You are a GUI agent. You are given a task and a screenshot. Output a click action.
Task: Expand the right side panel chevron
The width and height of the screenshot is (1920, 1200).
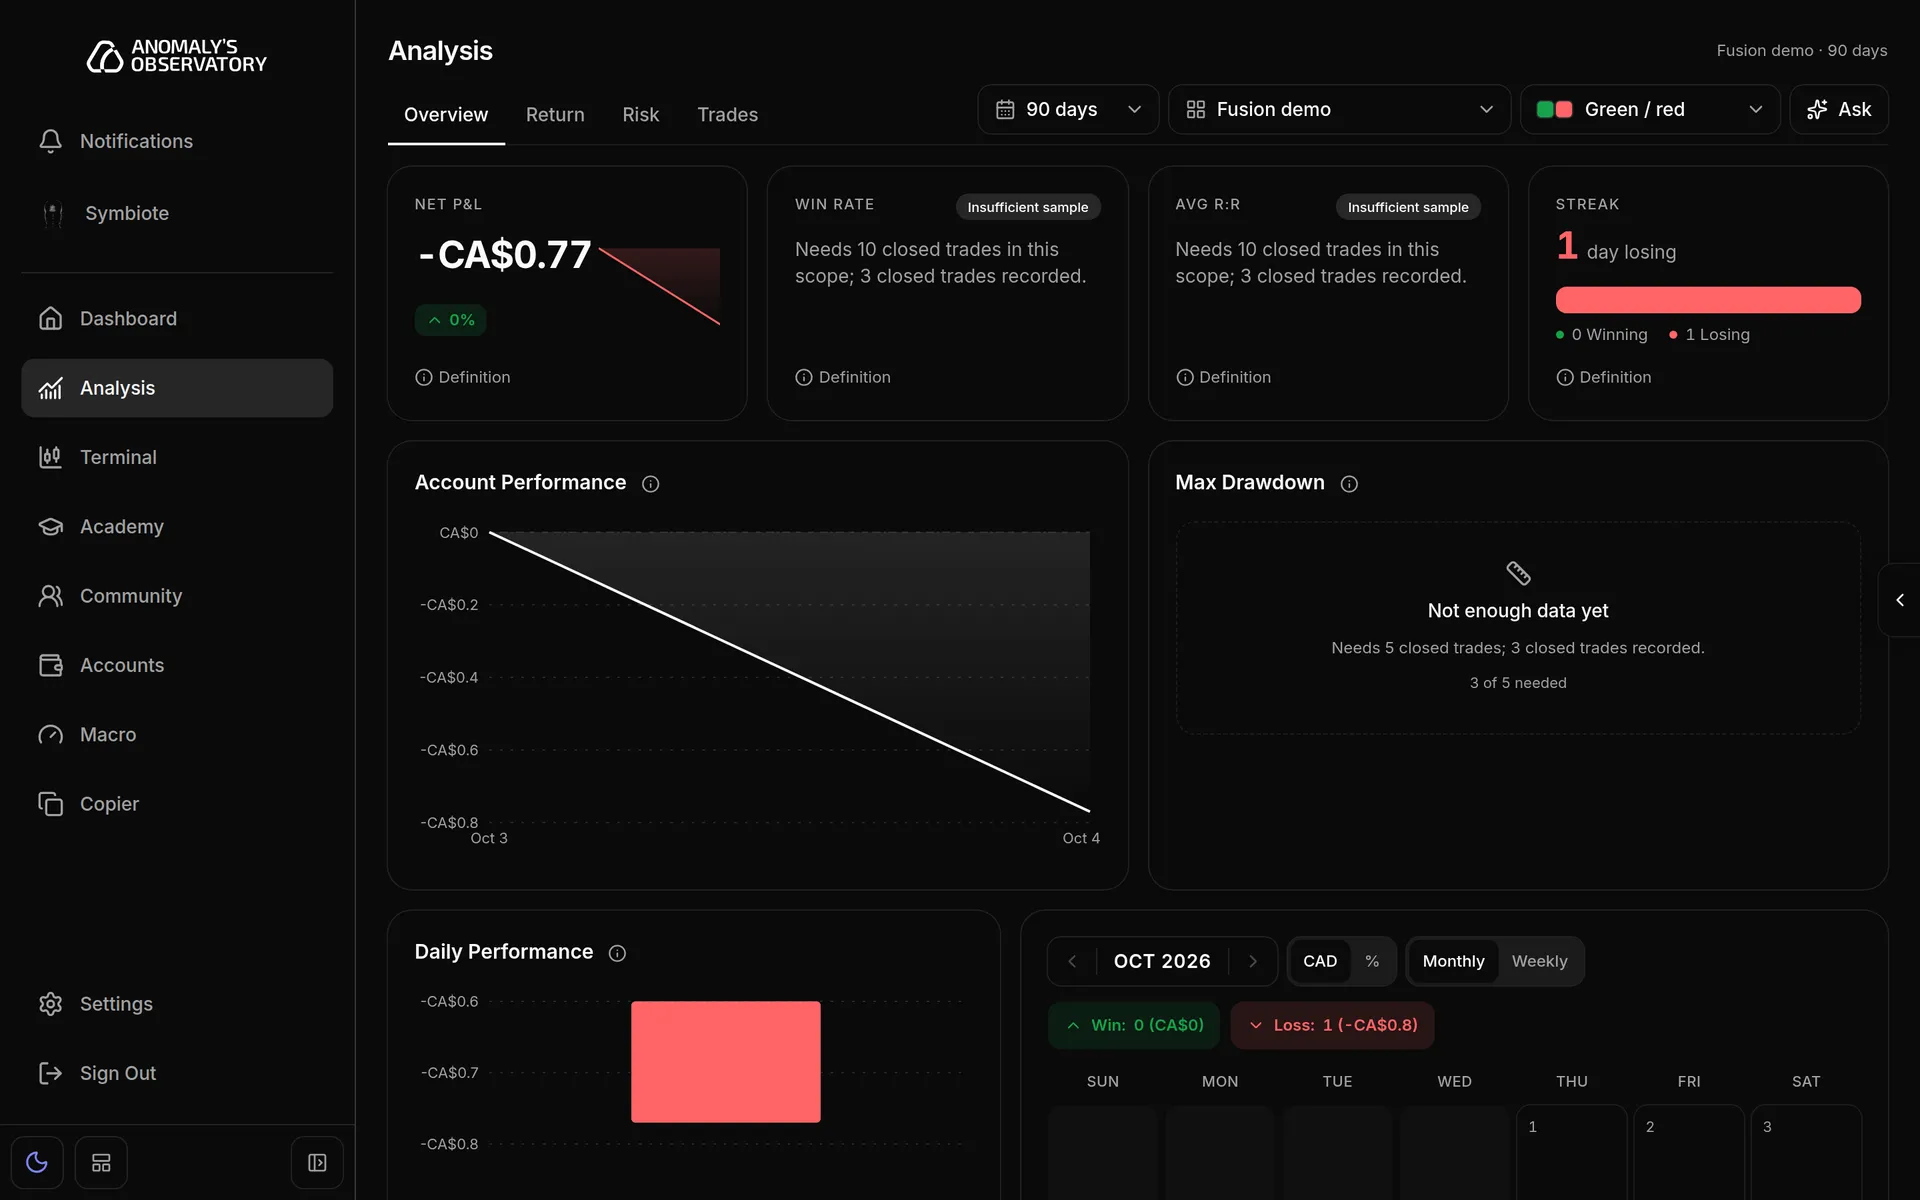pyautogui.click(x=1900, y=600)
